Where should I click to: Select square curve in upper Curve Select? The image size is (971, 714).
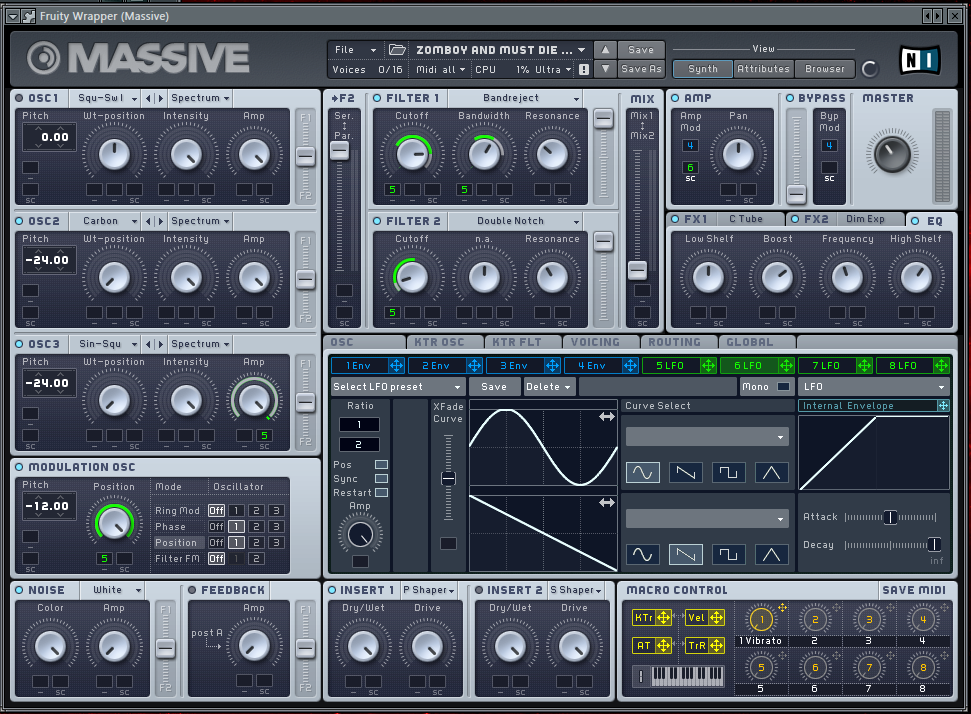pos(728,473)
